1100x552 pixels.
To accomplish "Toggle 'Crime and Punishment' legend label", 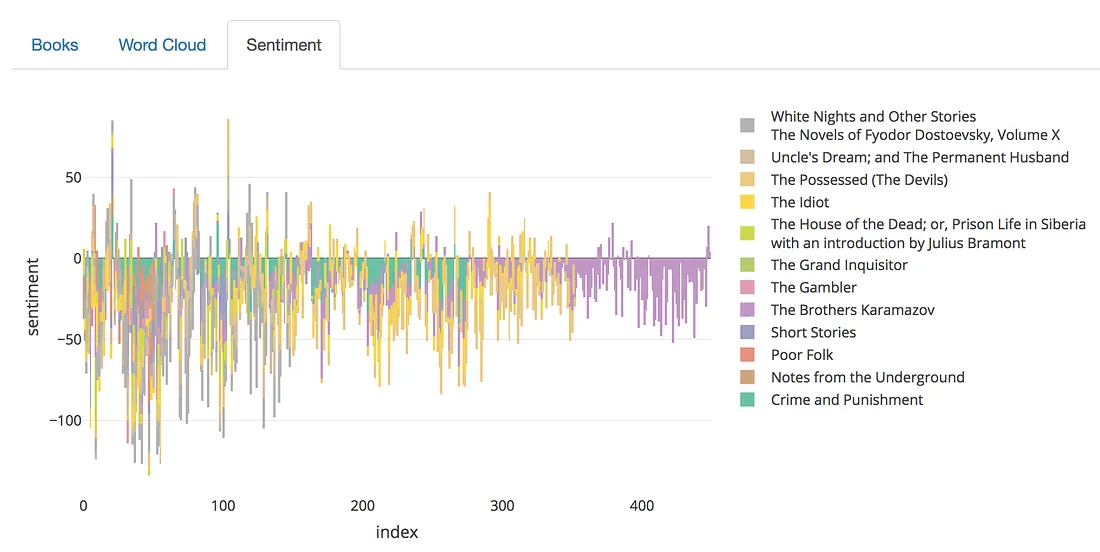I will coord(847,400).
